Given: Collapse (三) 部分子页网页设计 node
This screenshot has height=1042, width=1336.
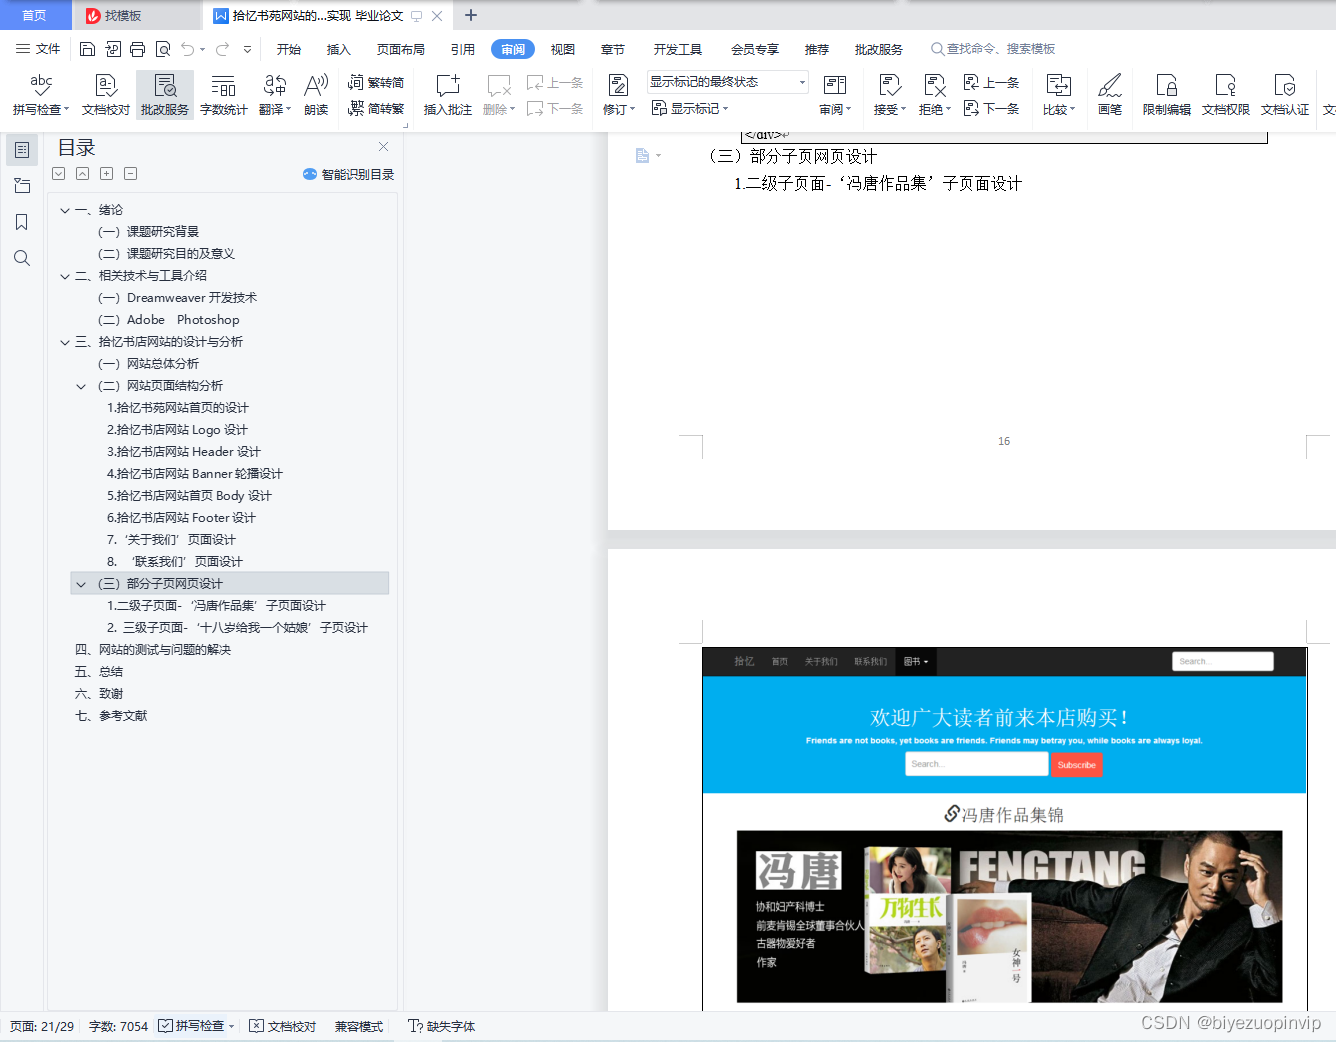Looking at the screenshot, I should coord(81,584).
